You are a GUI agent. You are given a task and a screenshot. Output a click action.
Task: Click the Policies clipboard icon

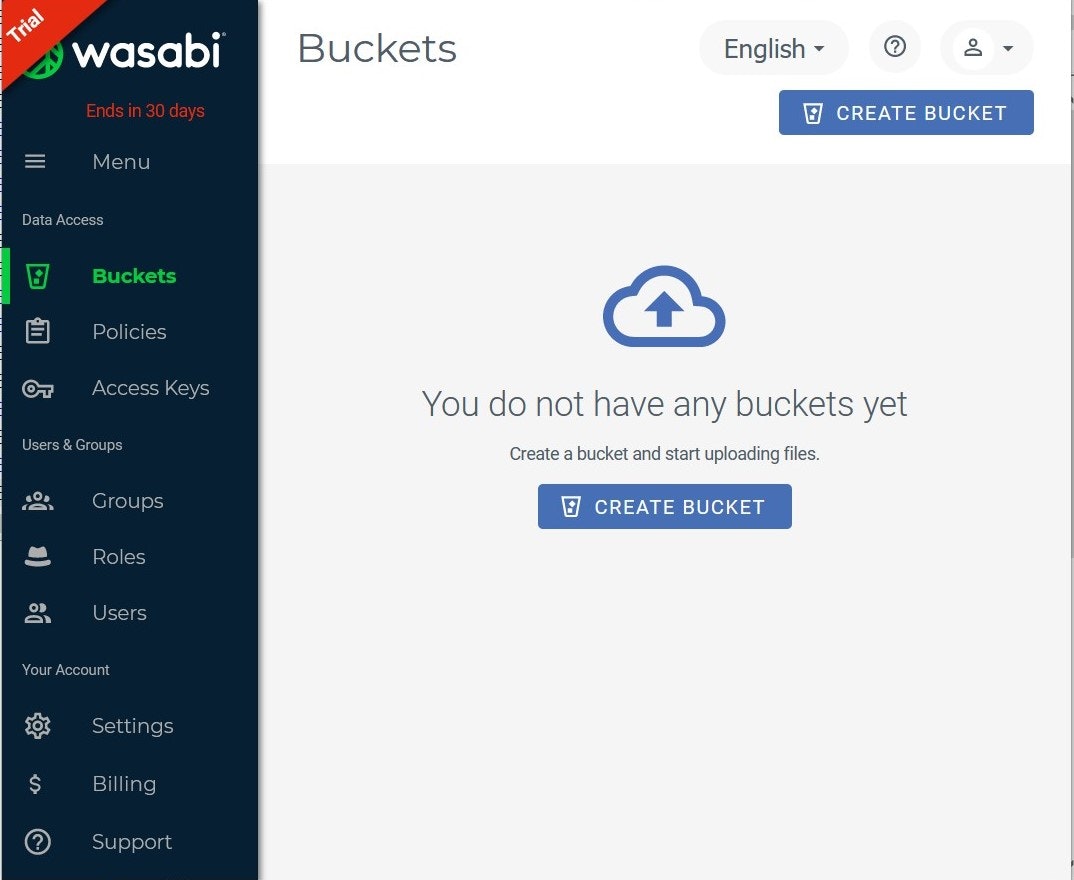coord(37,331)
